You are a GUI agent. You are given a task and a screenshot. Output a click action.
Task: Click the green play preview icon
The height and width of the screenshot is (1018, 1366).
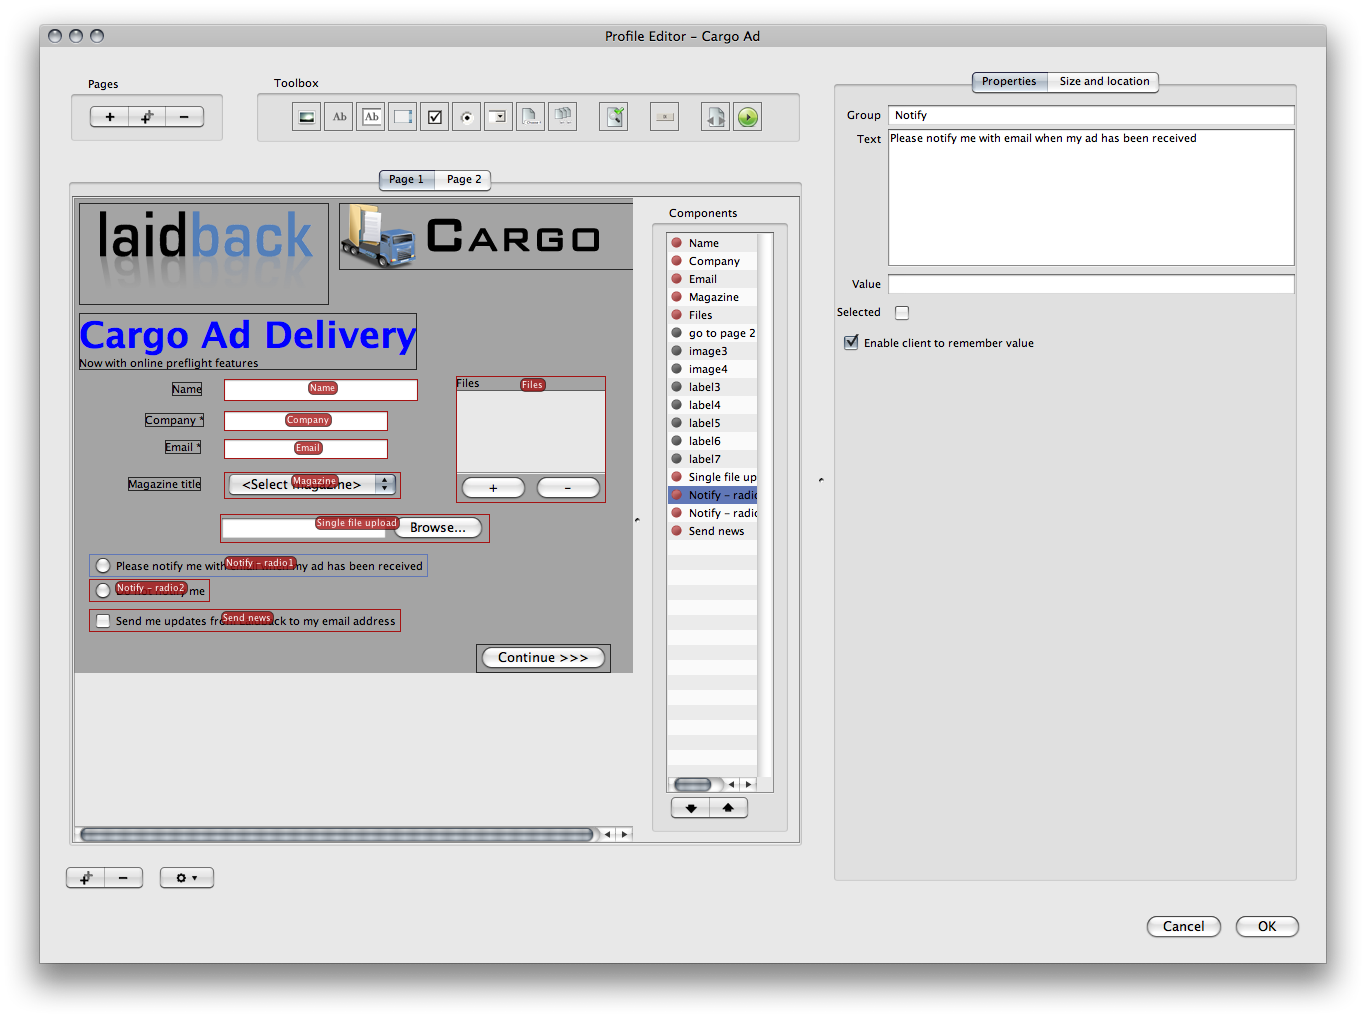[747, 117]
